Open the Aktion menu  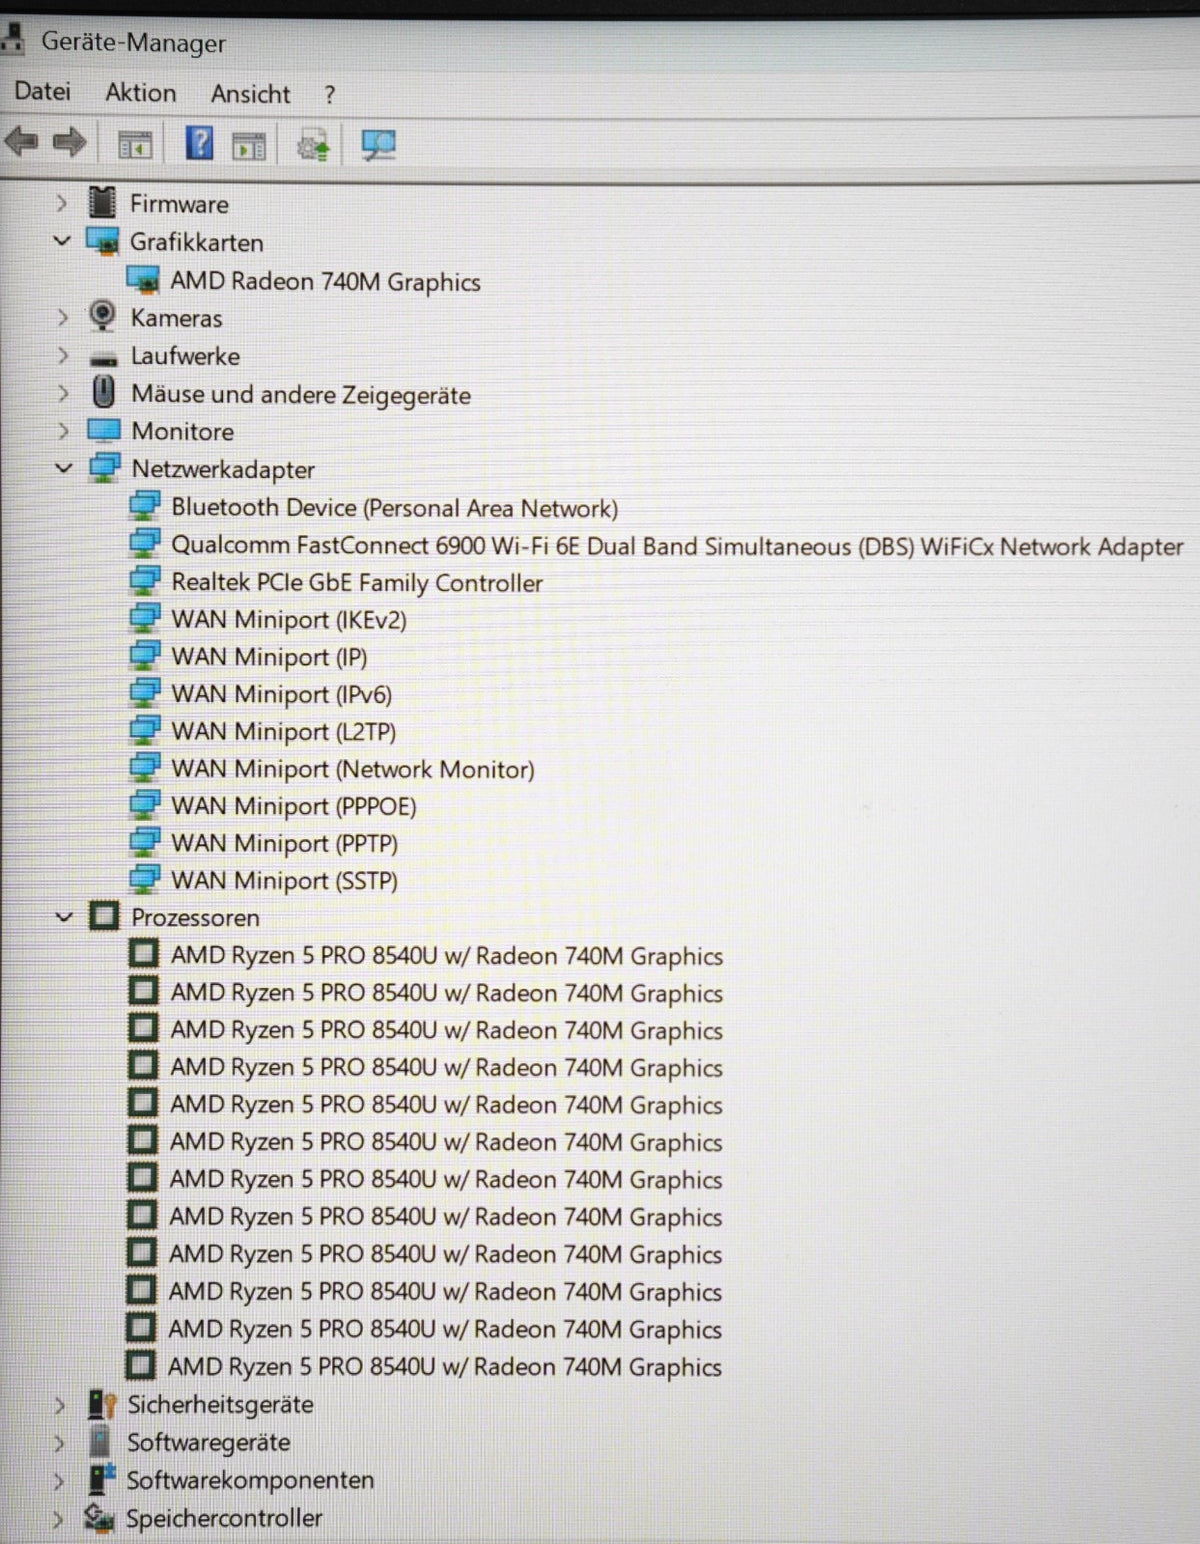pos(141,93)
